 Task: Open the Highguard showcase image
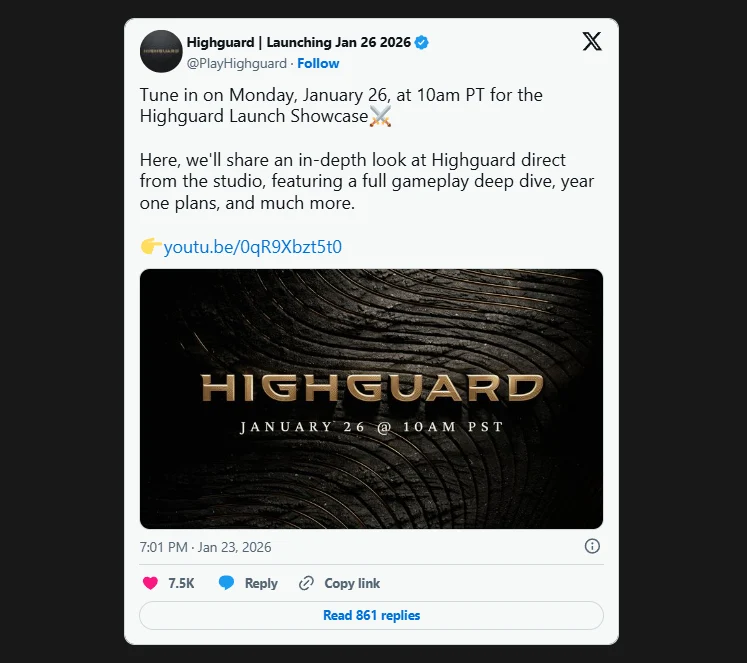tap(371, 399)
